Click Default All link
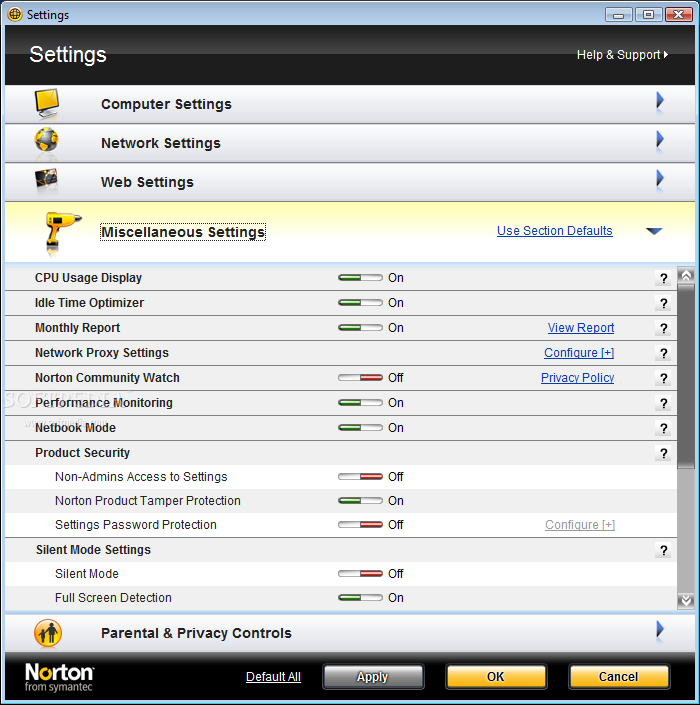 pos(273,677)
